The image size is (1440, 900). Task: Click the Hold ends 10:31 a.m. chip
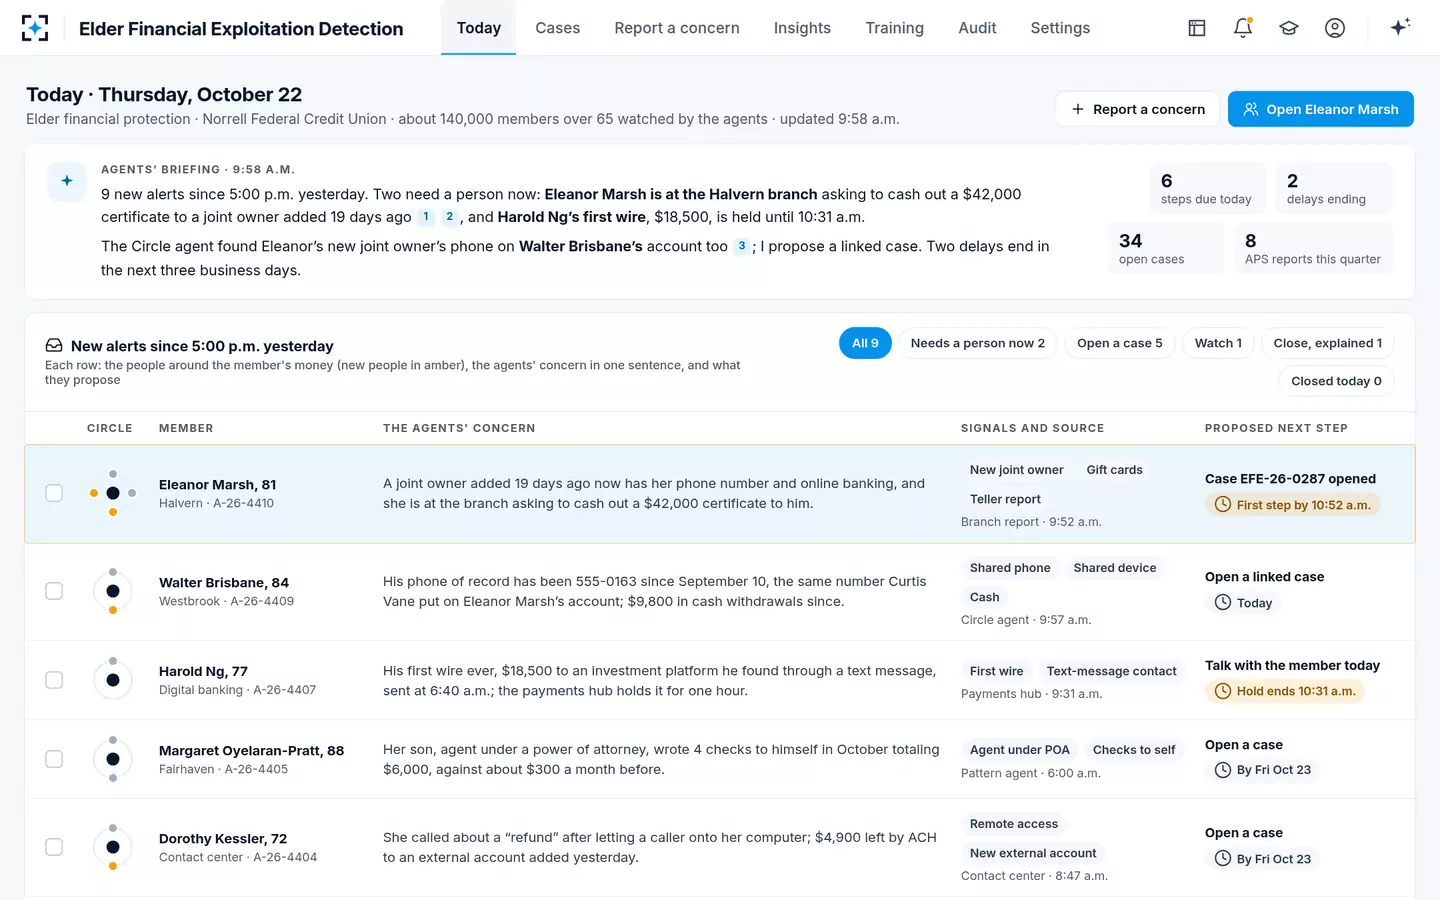click(x=1285, y=691)
